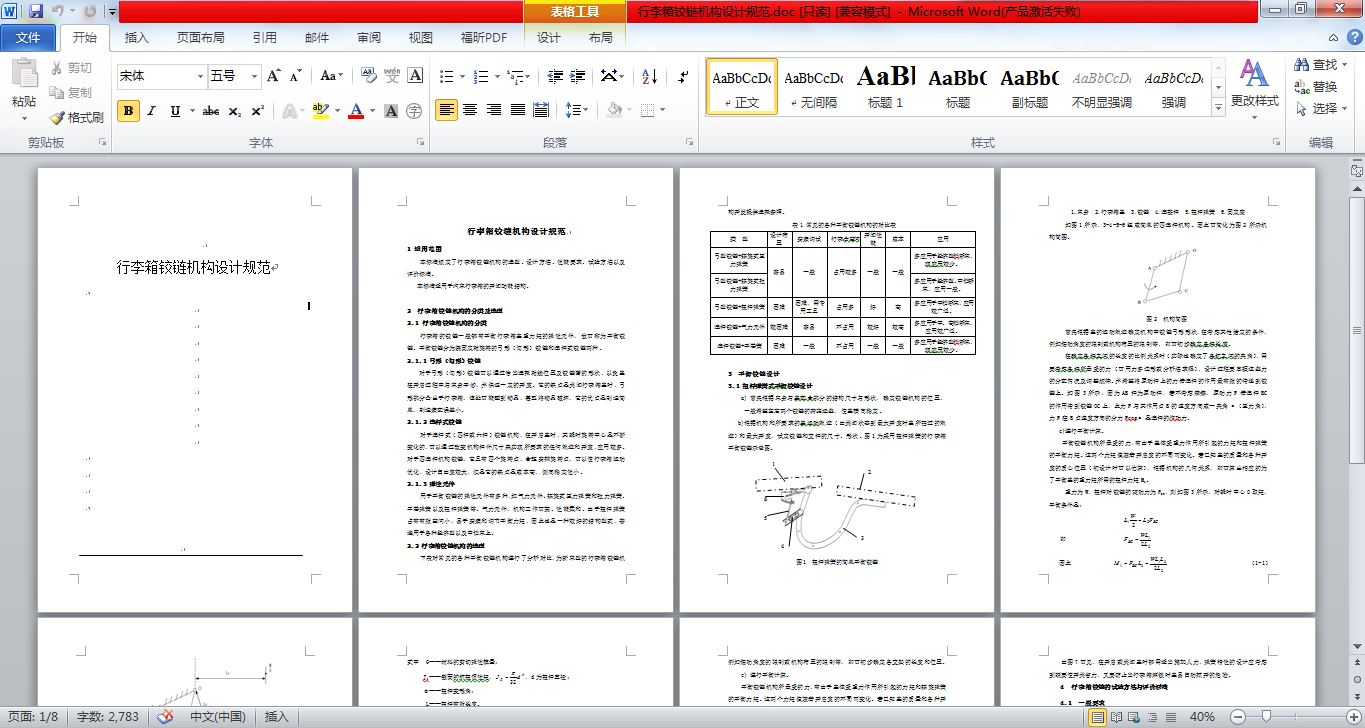Click the Grow Font icon
Screen dimensions: 1365x728
(274, 76)
